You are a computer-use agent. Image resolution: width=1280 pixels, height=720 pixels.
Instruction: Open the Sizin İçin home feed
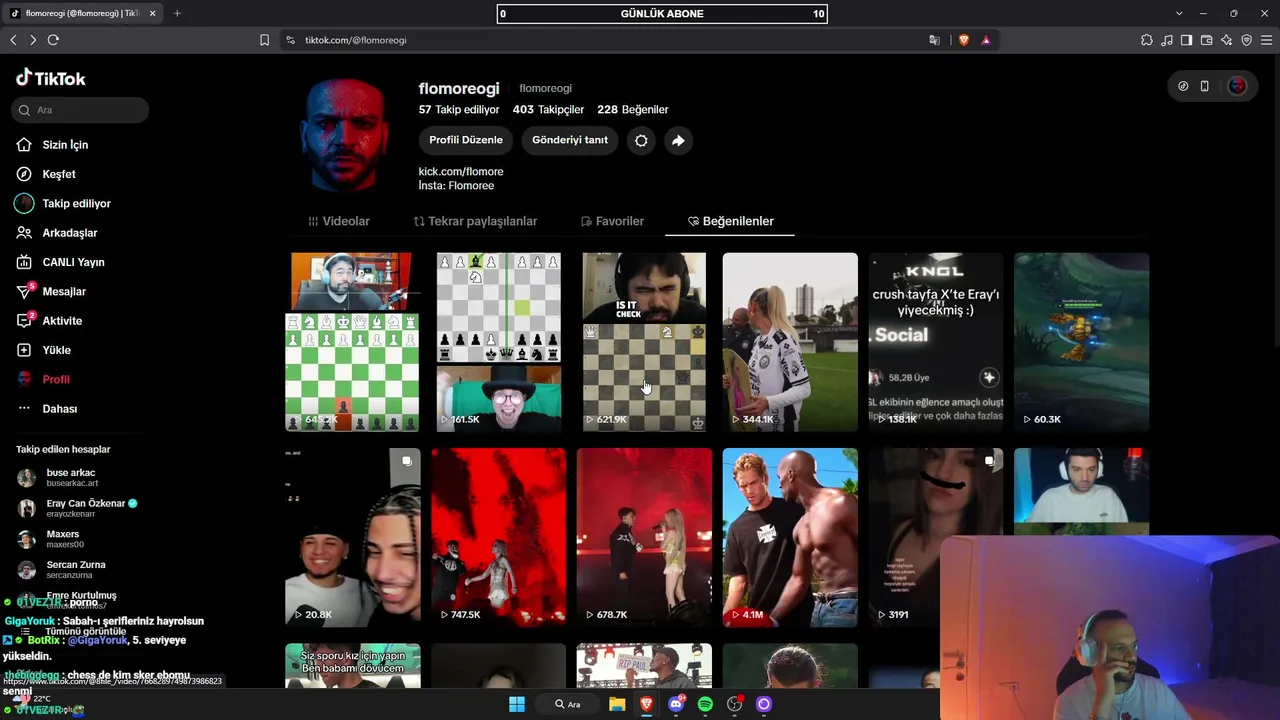click(65, 145)
